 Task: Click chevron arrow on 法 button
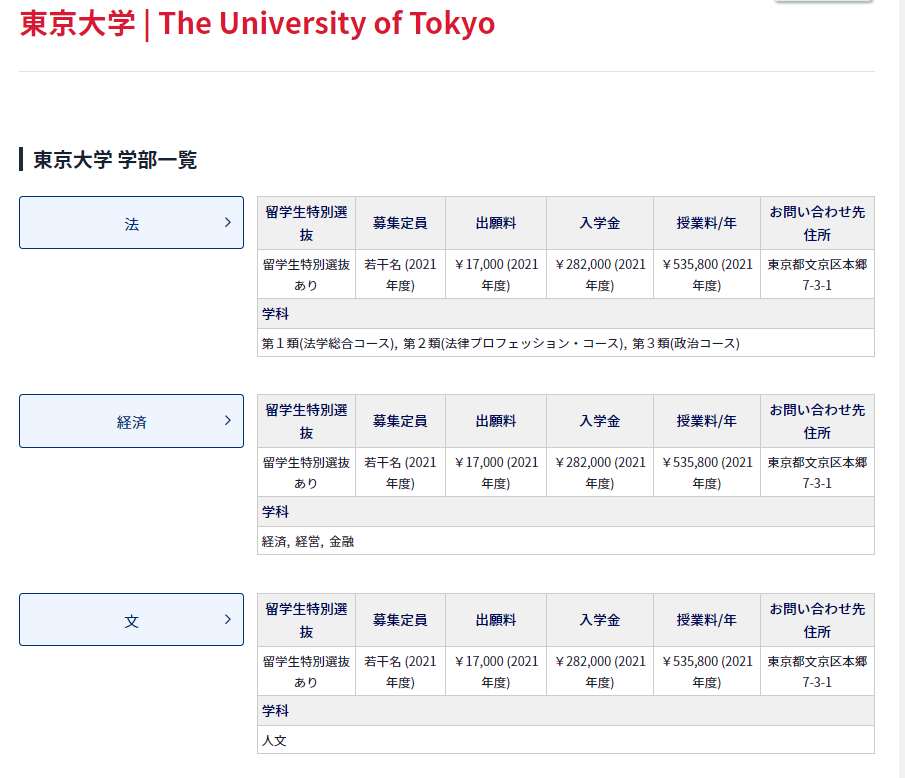click(x=227, y=223)
